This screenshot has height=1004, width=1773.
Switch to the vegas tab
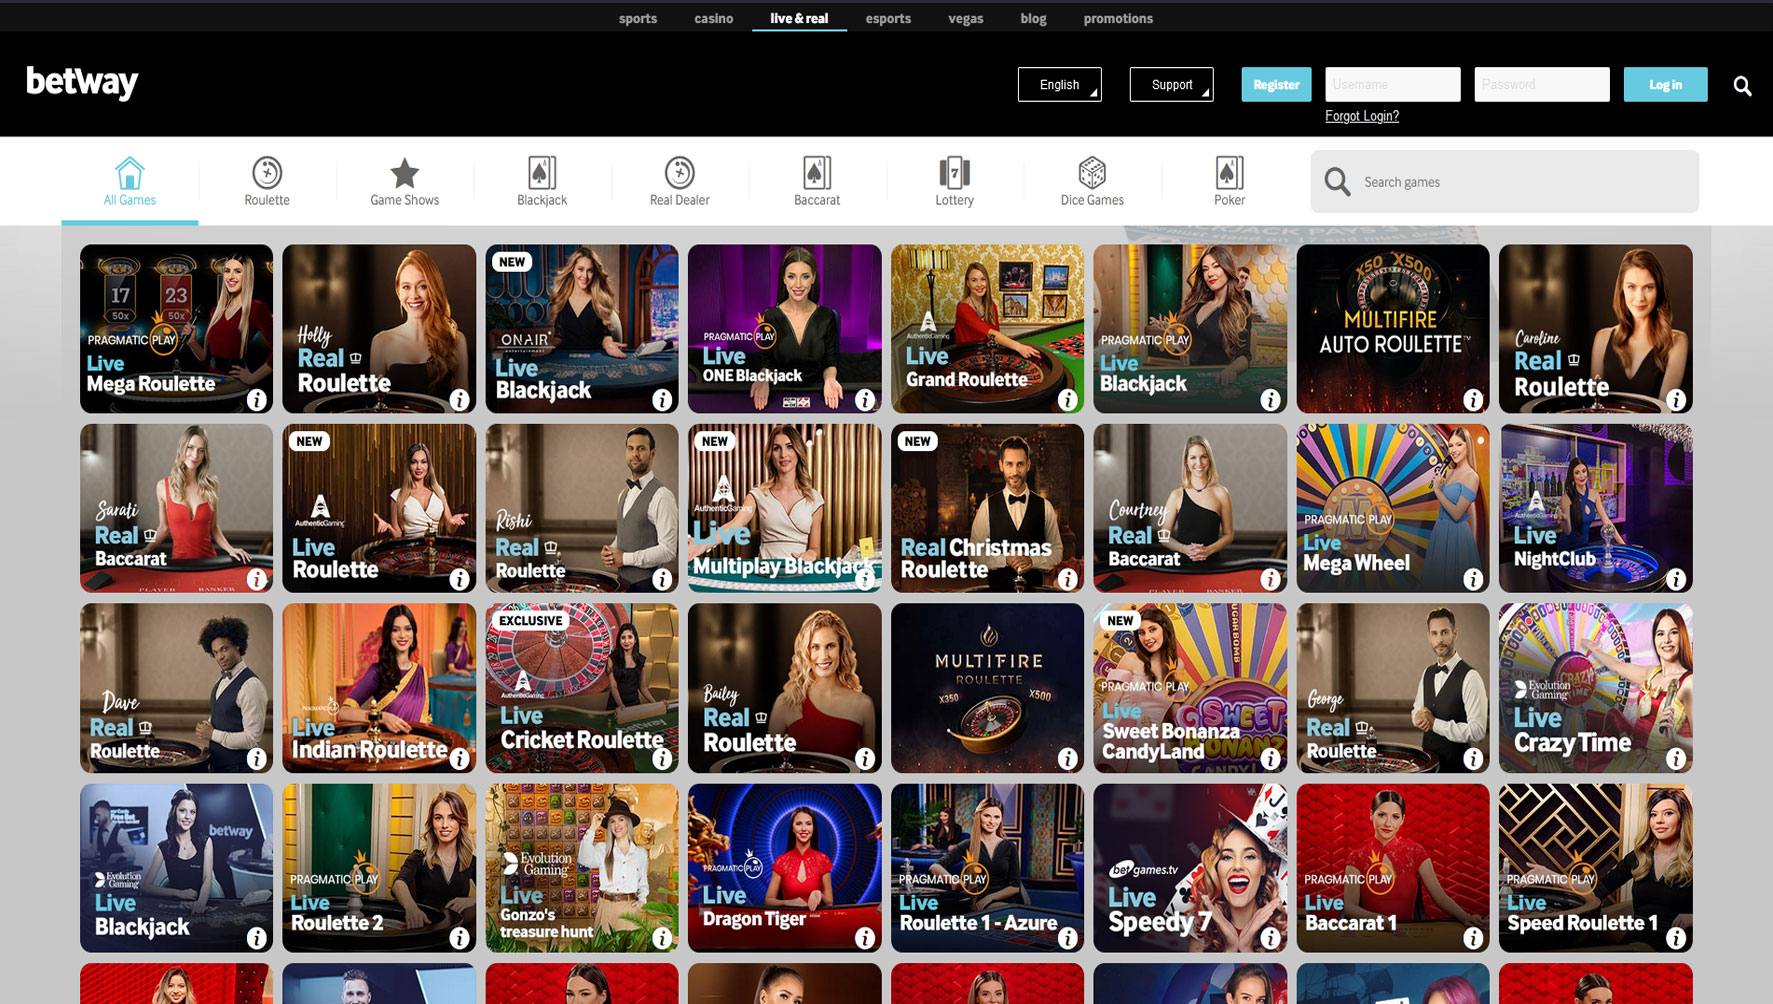pos(965,17)
